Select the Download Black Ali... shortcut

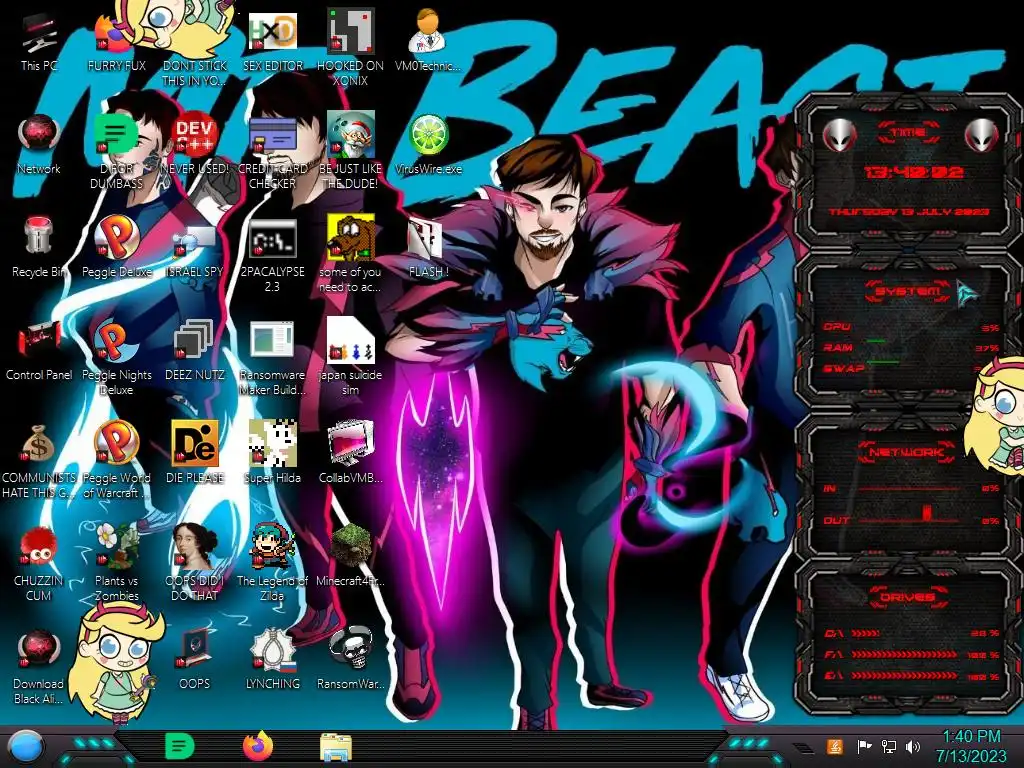(39, 666)
